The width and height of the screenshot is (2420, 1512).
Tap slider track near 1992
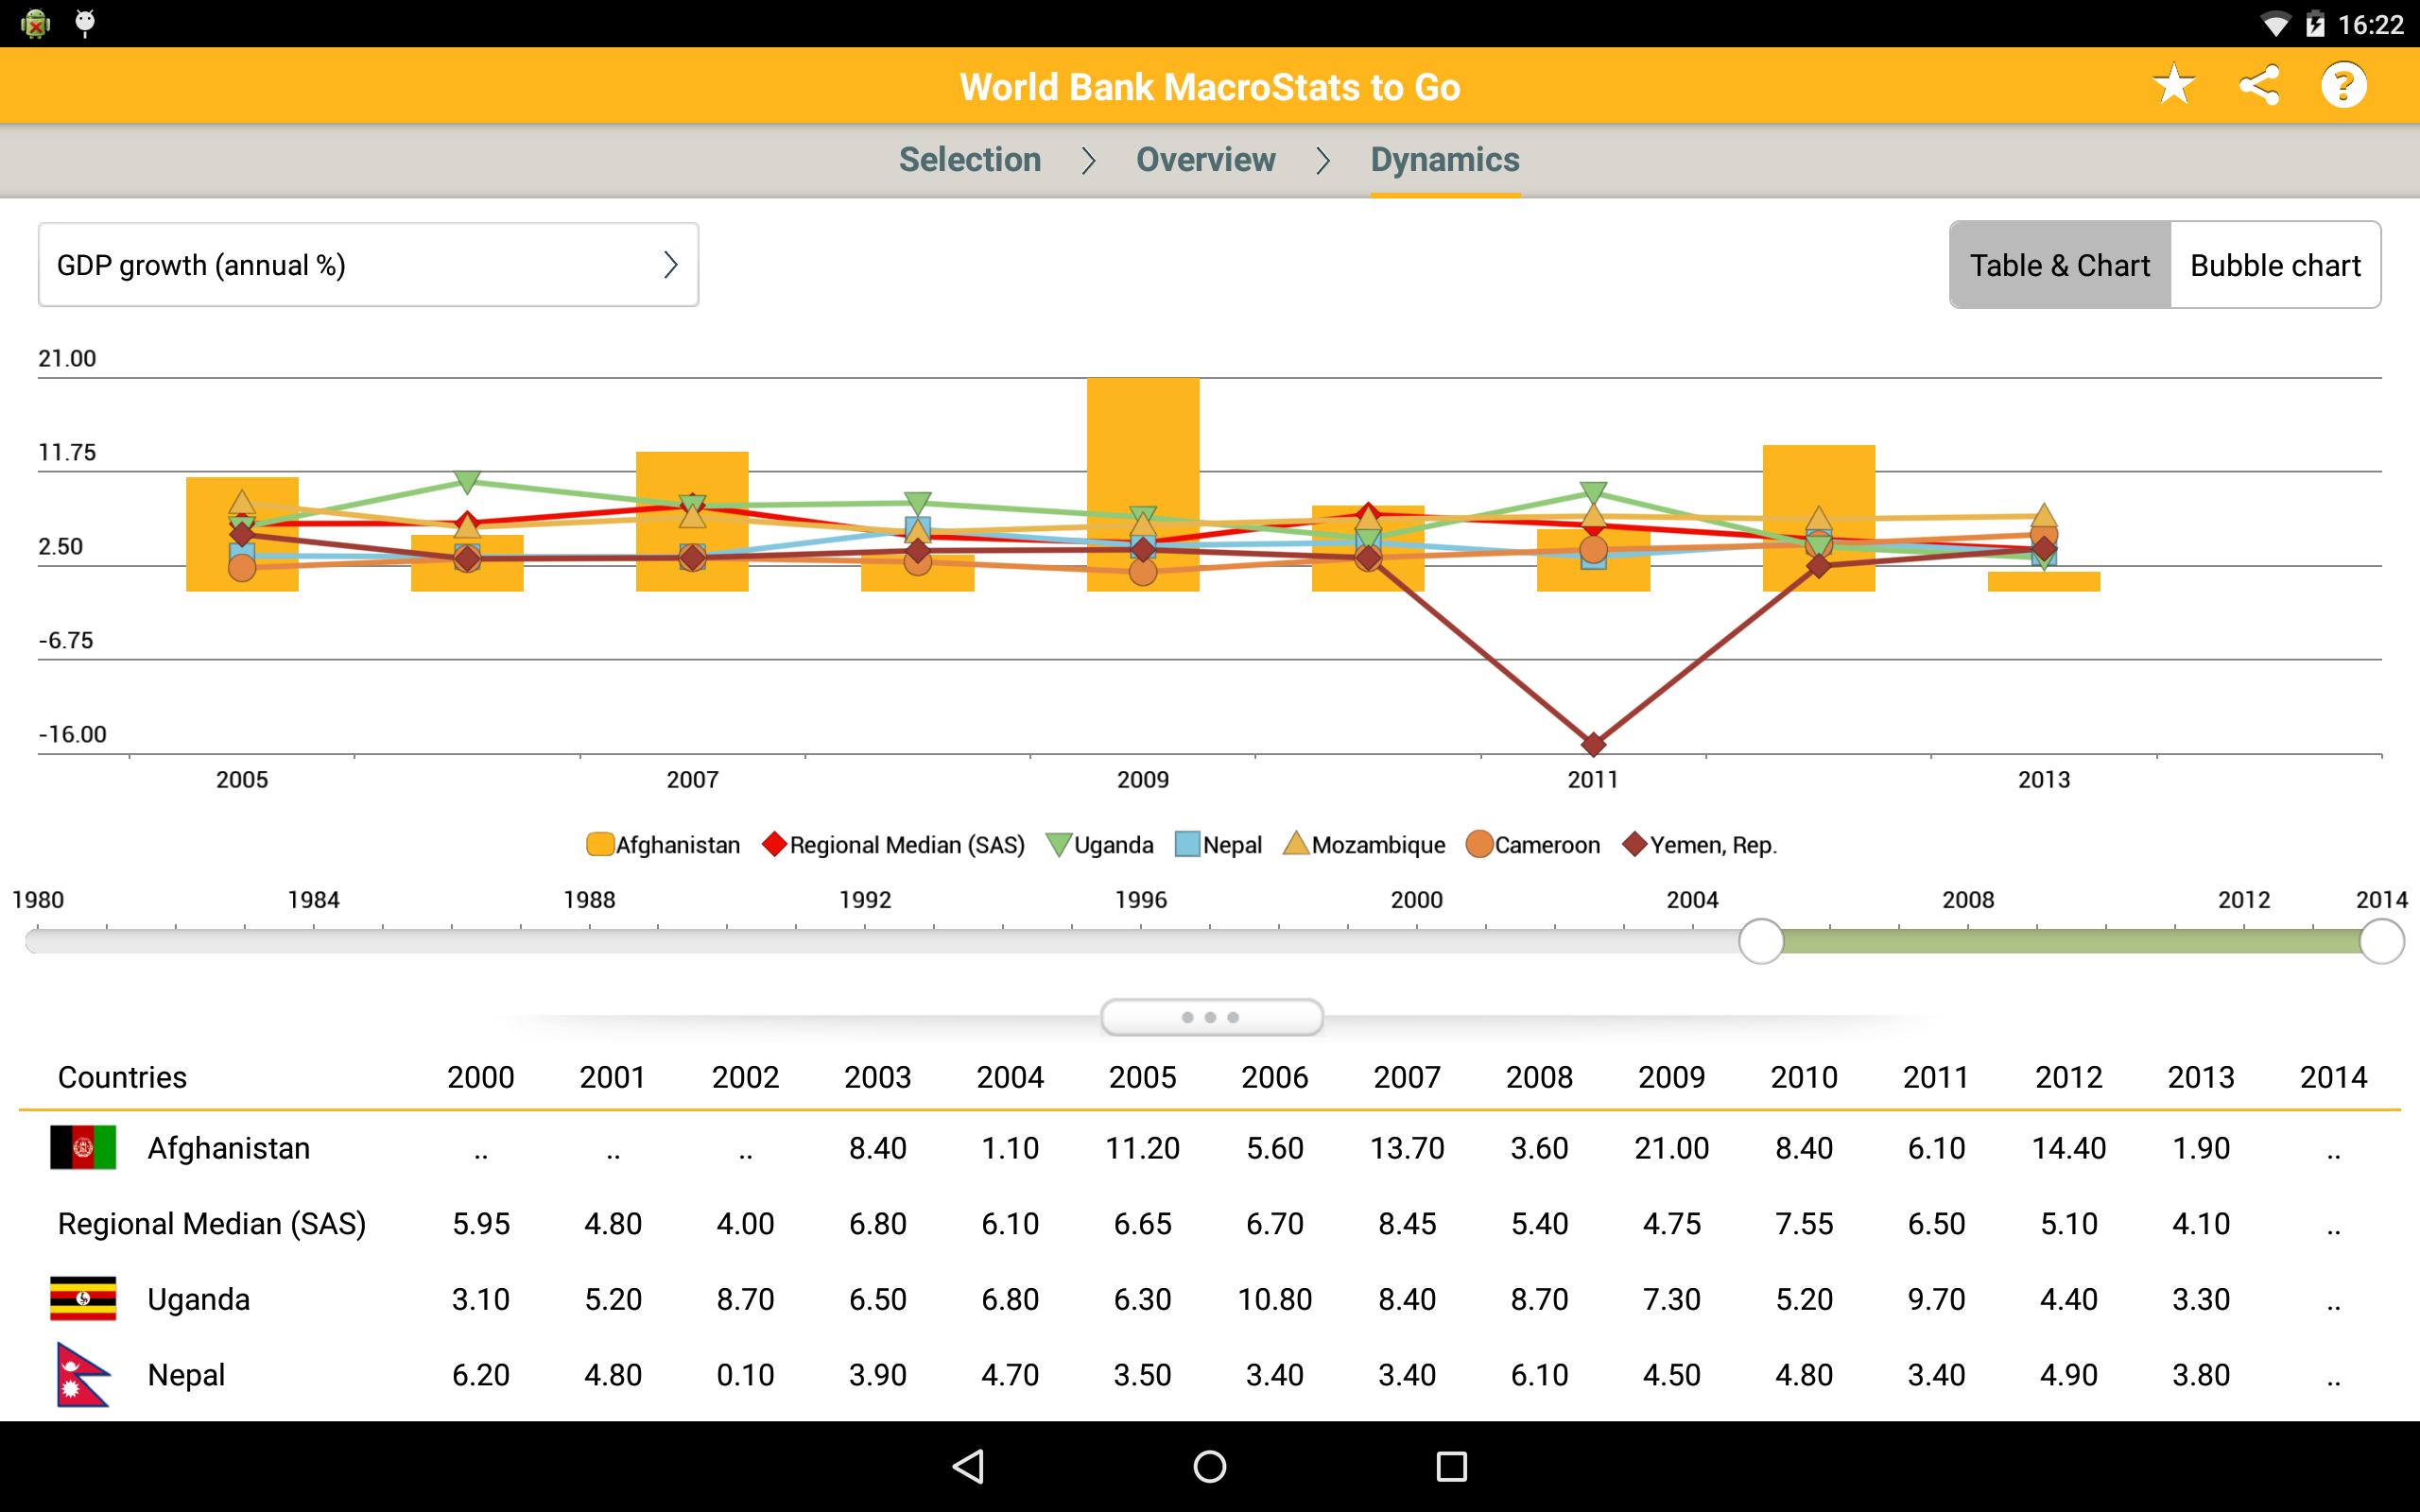(865, 941)
